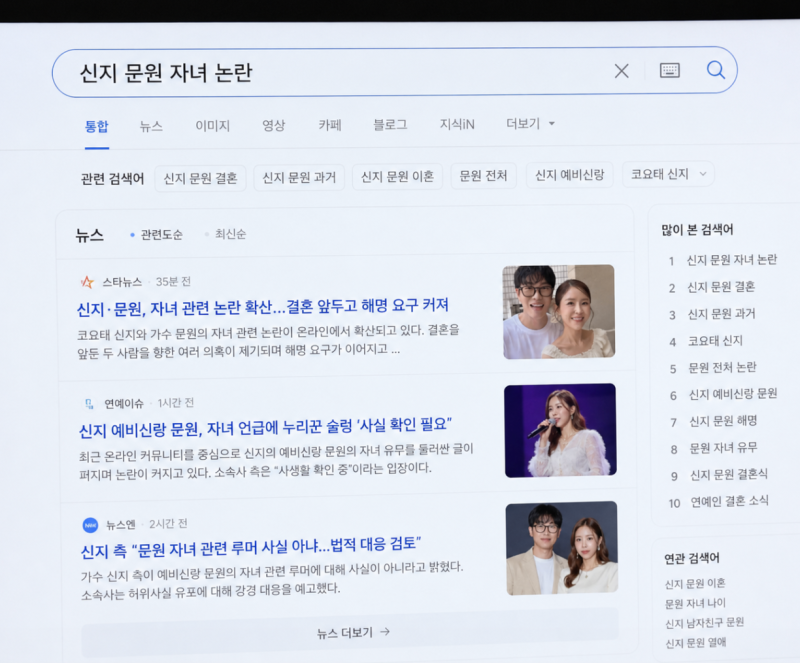Click the 연예이슈 source icon
Screen dimensions: 800x663
point(89,404)
